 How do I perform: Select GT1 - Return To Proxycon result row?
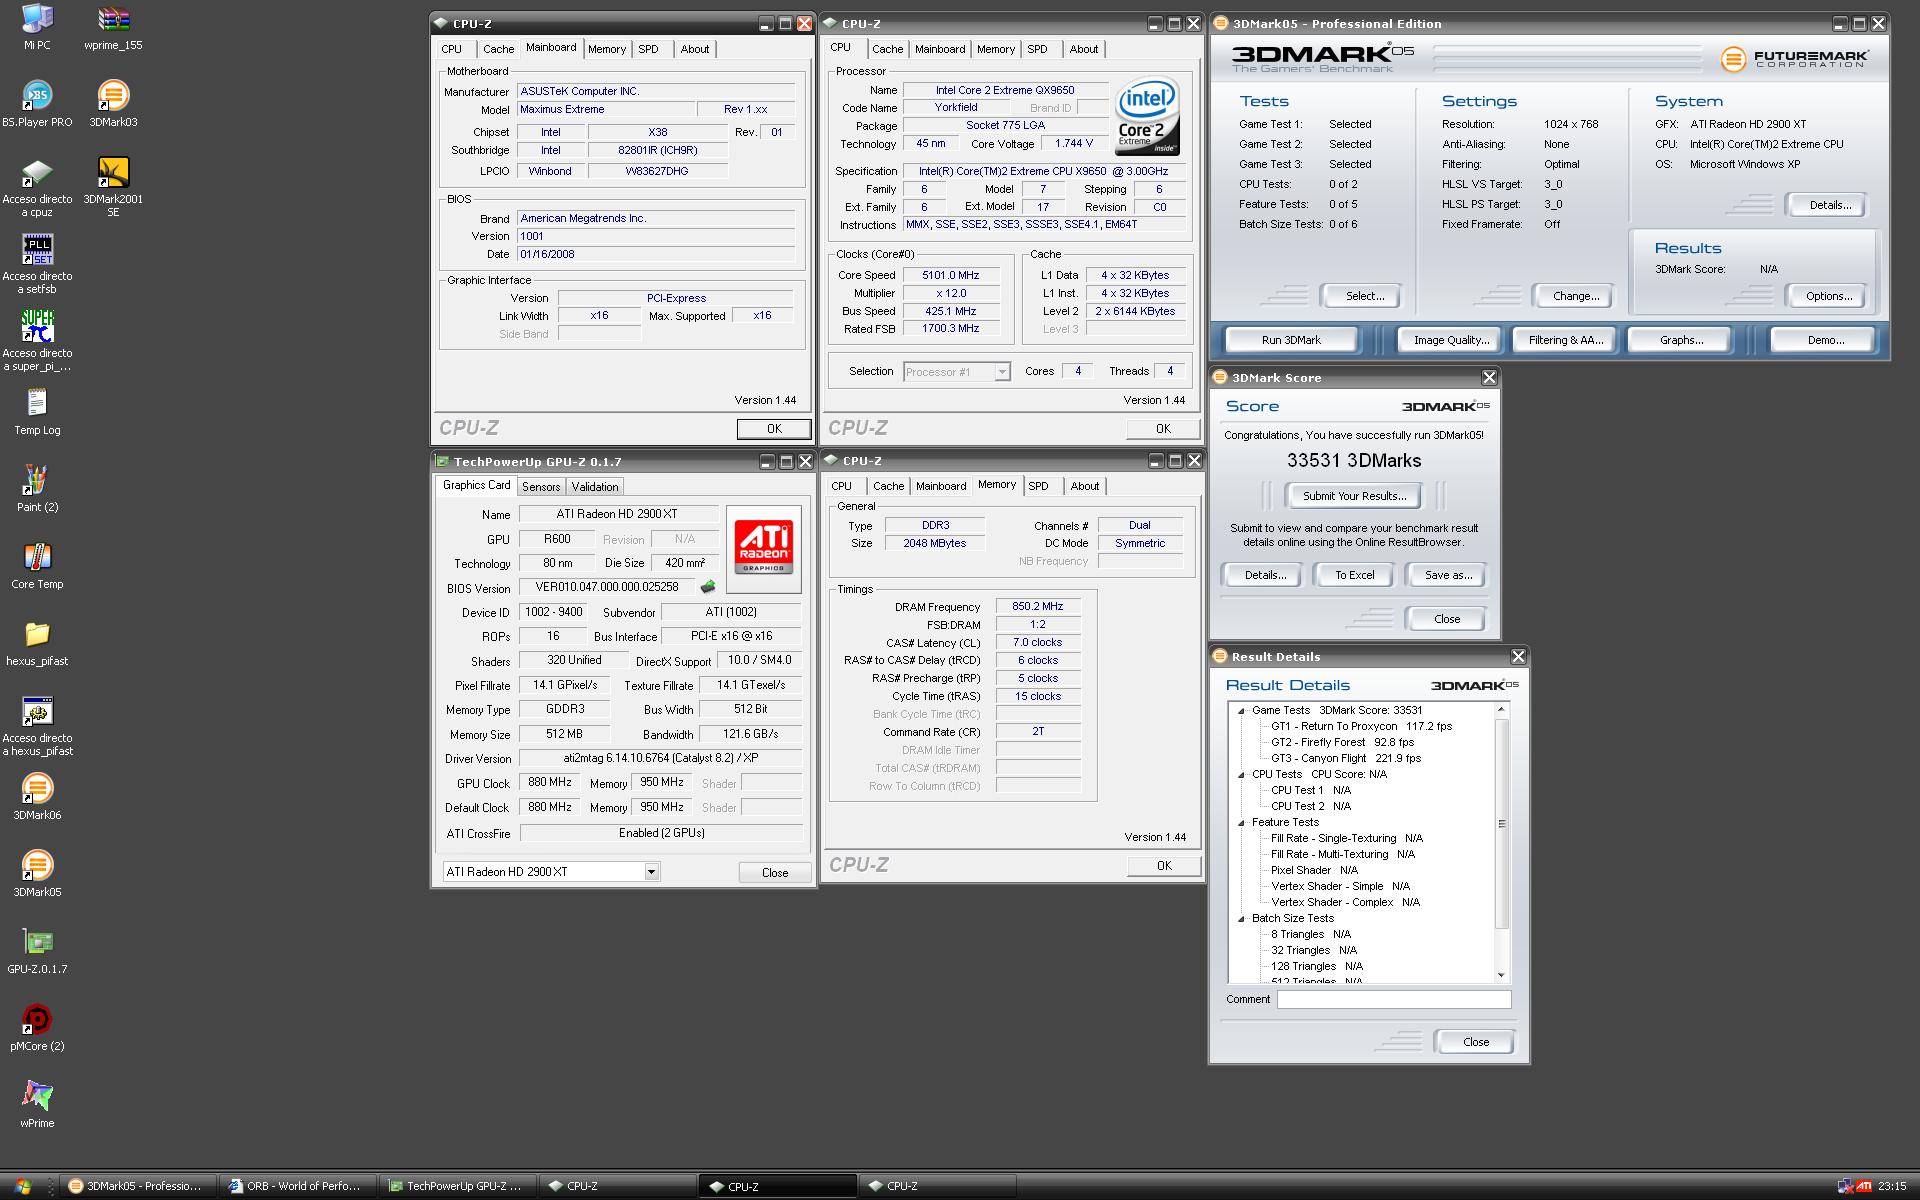(1361, 727)
